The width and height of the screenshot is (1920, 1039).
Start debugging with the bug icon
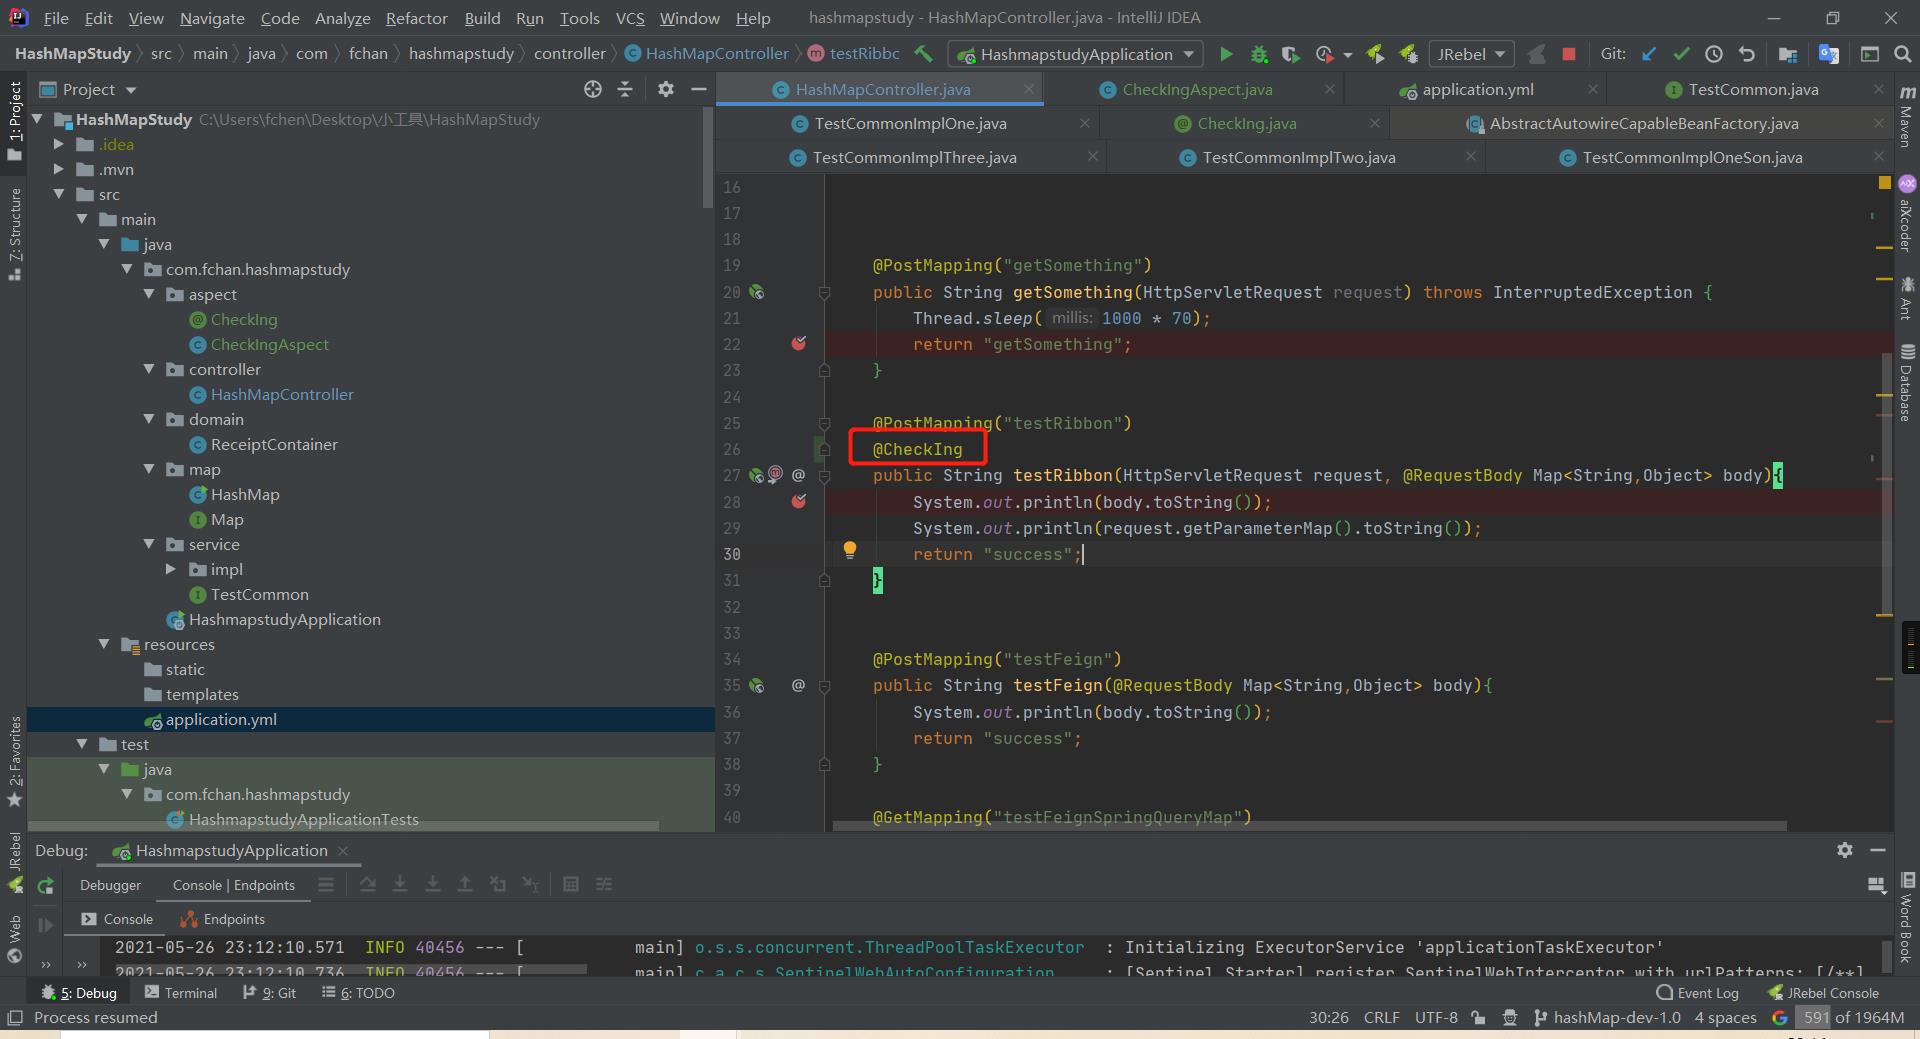pos(1259,54)
